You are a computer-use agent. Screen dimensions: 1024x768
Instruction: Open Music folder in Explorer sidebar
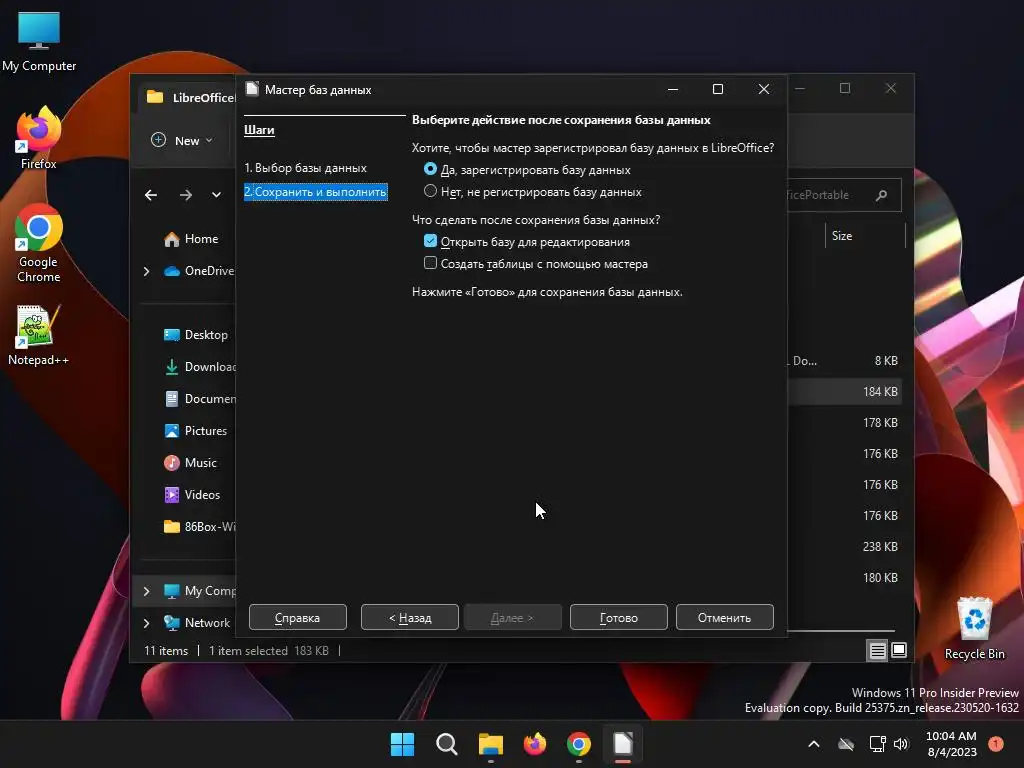[x=190, y=463]
